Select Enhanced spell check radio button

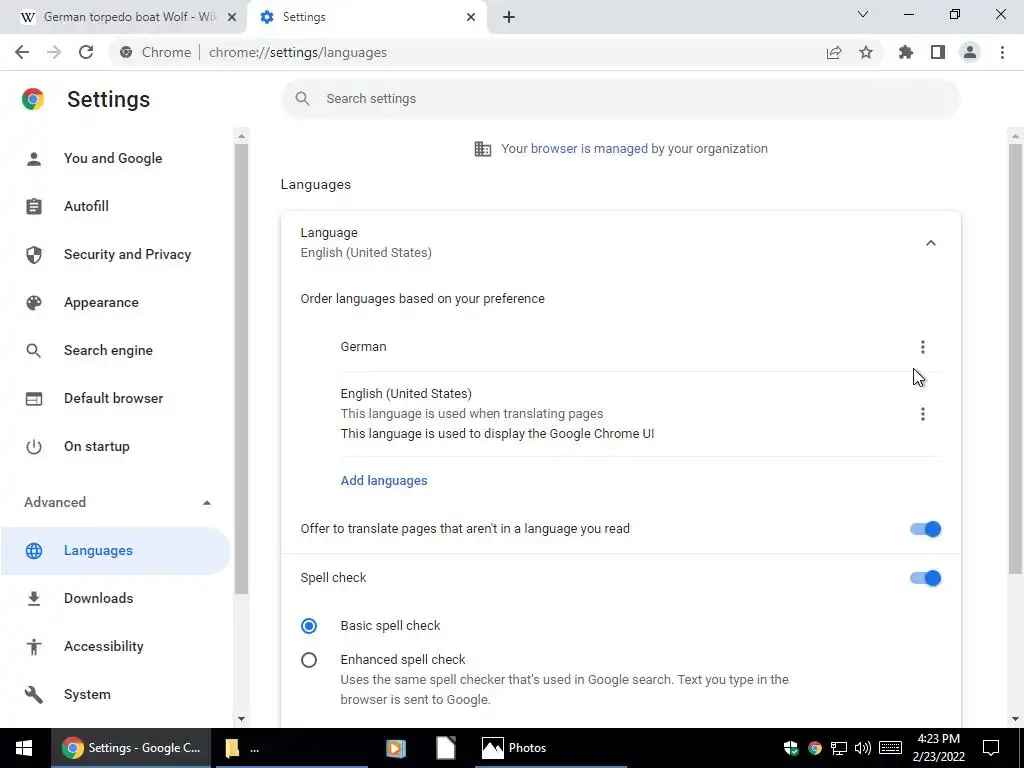pos(309,660)
